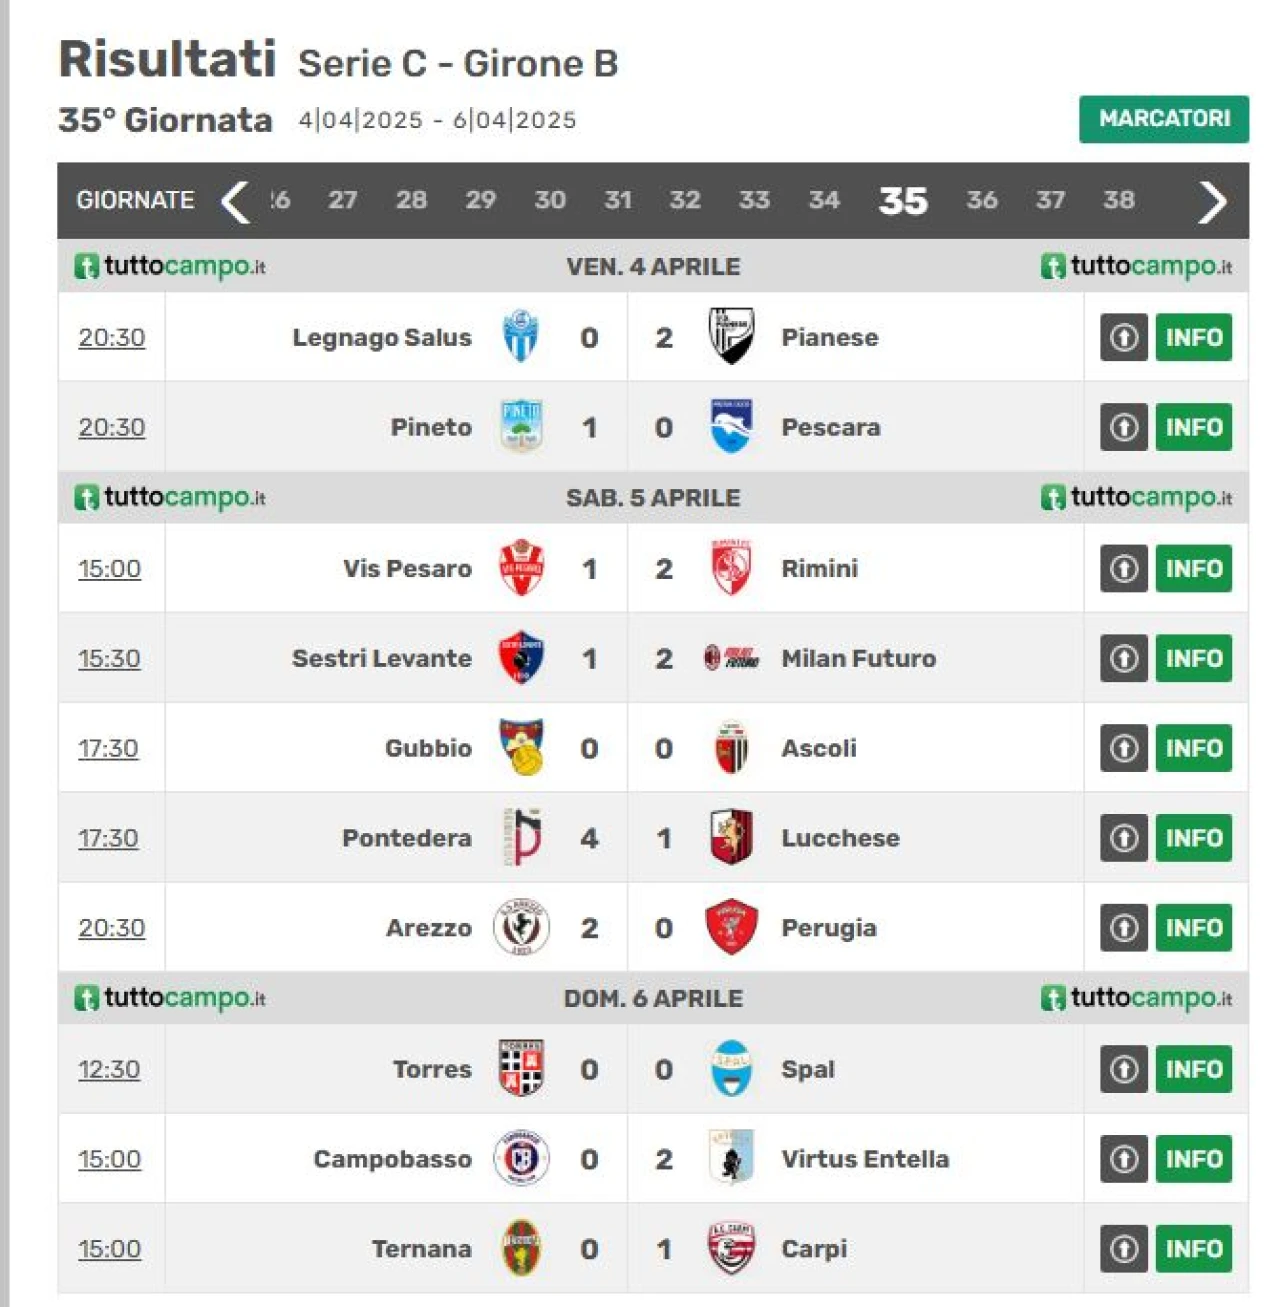
Task: Open the Vis Pesaro team crest
Action: 521,568
